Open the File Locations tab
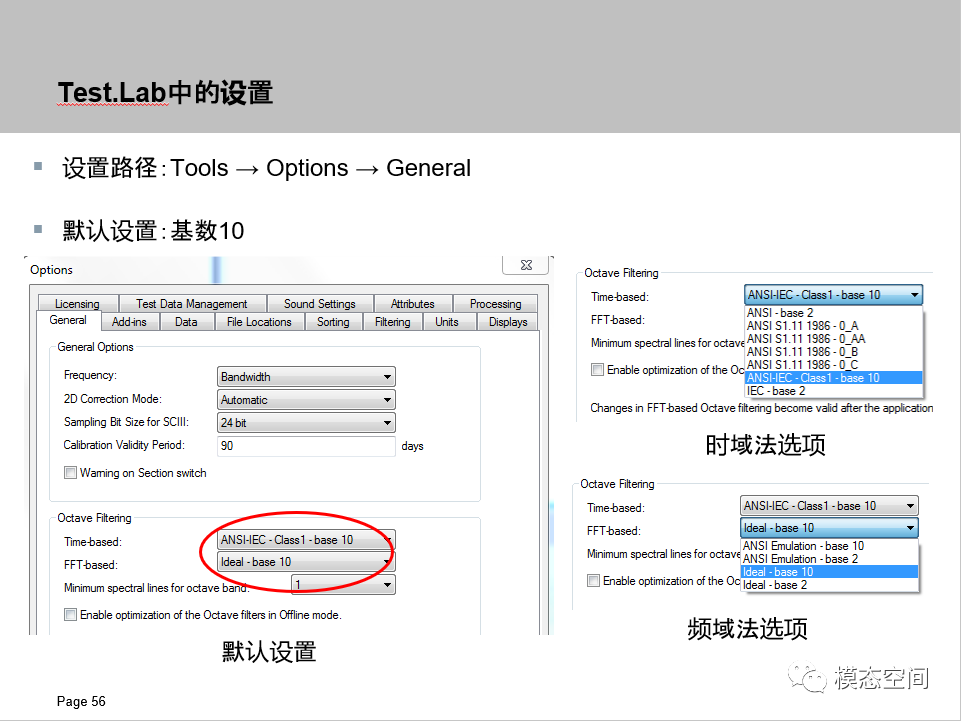The height and width of the screenshot is (721, 961). [x=259, y=322]
